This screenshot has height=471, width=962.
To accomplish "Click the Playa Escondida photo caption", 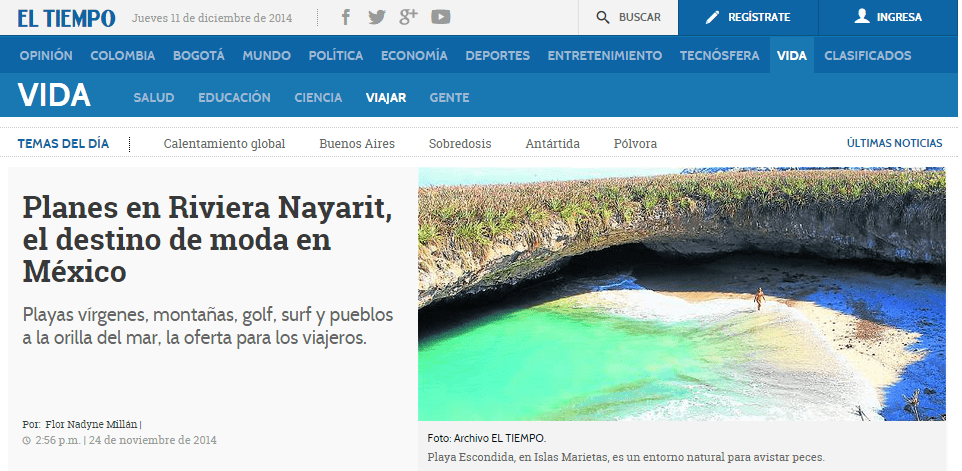I will click(626, 457).
